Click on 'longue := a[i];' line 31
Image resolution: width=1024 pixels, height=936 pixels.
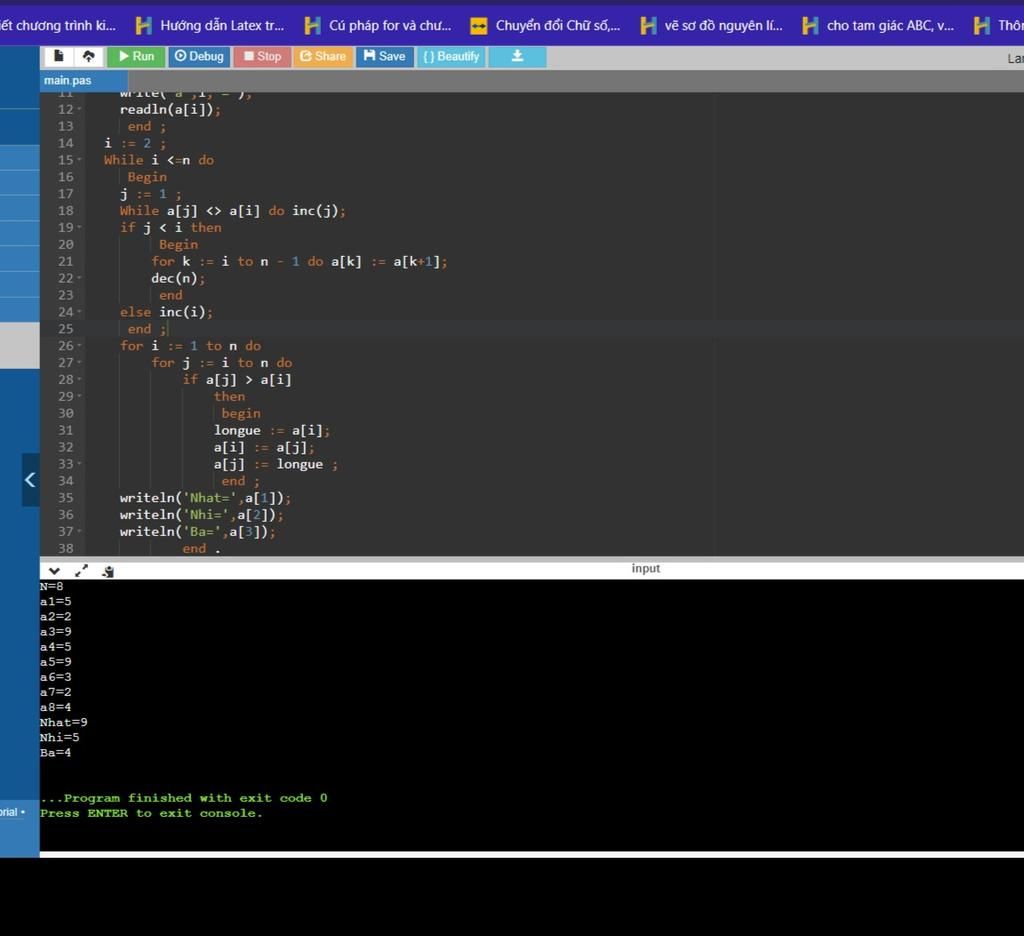(x=272, y=430)
